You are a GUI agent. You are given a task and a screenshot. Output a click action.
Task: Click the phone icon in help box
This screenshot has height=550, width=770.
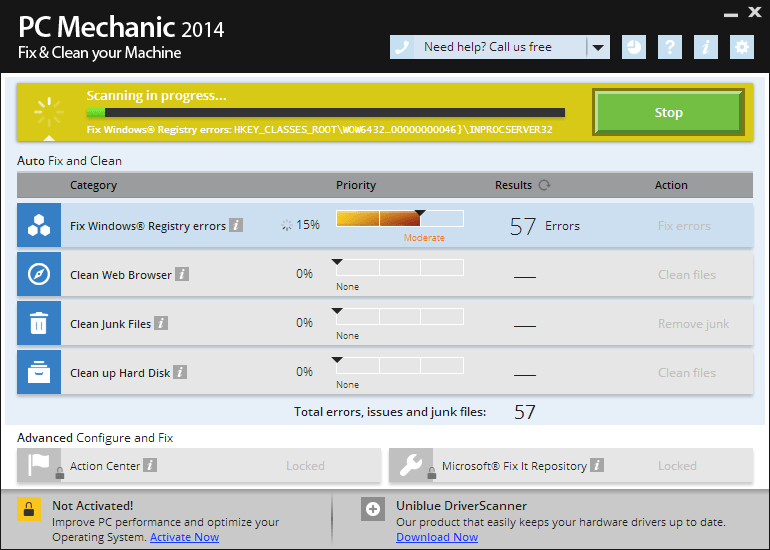[402, 47]
